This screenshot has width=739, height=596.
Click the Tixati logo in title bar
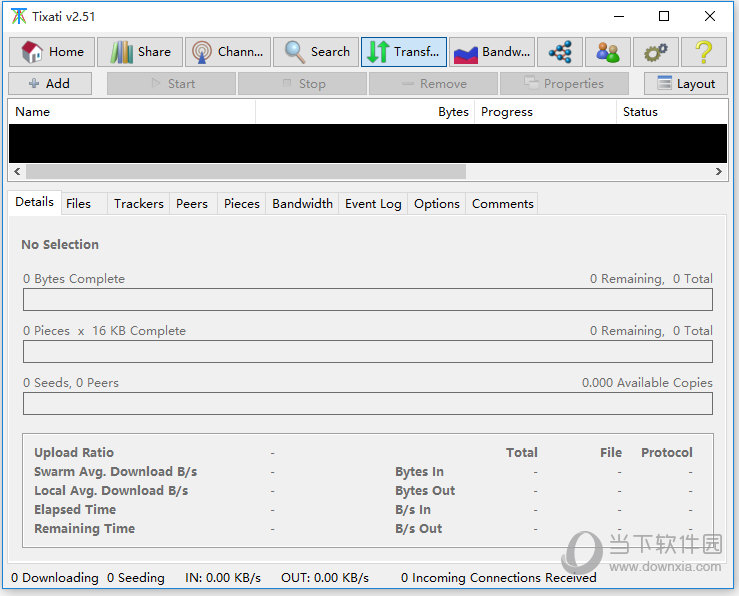tap(18, 16)
